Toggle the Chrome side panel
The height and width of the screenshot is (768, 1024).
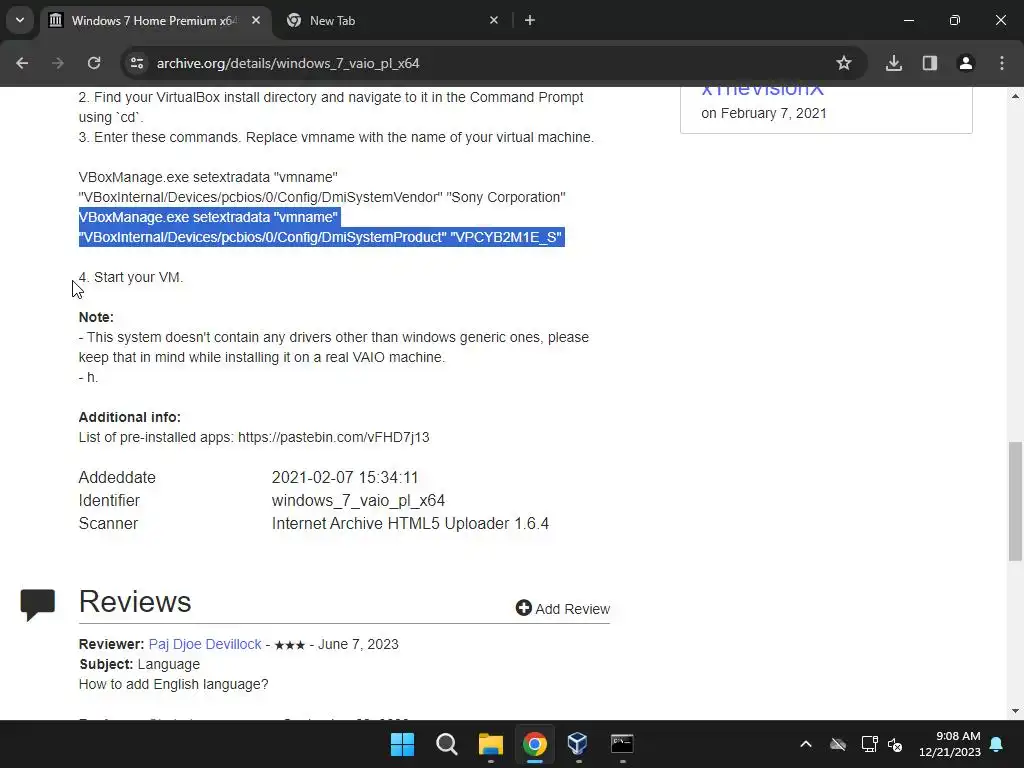930,63
